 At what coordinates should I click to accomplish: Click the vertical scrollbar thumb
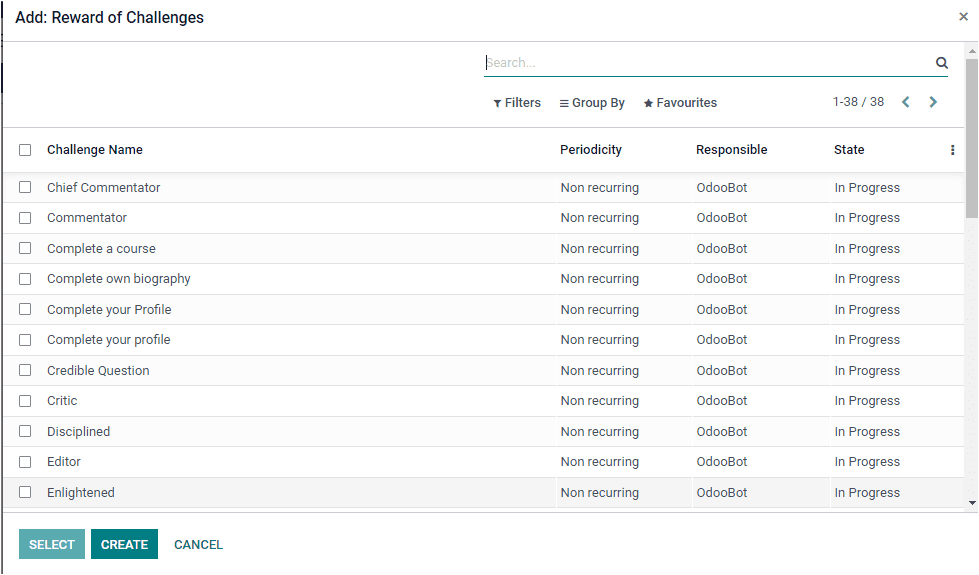click(x=971, y=140)
